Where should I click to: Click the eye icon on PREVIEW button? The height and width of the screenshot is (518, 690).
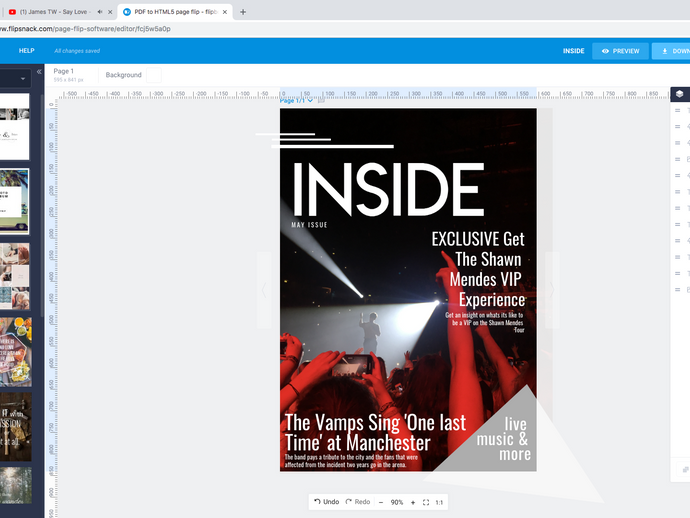(x=606, y=51)
